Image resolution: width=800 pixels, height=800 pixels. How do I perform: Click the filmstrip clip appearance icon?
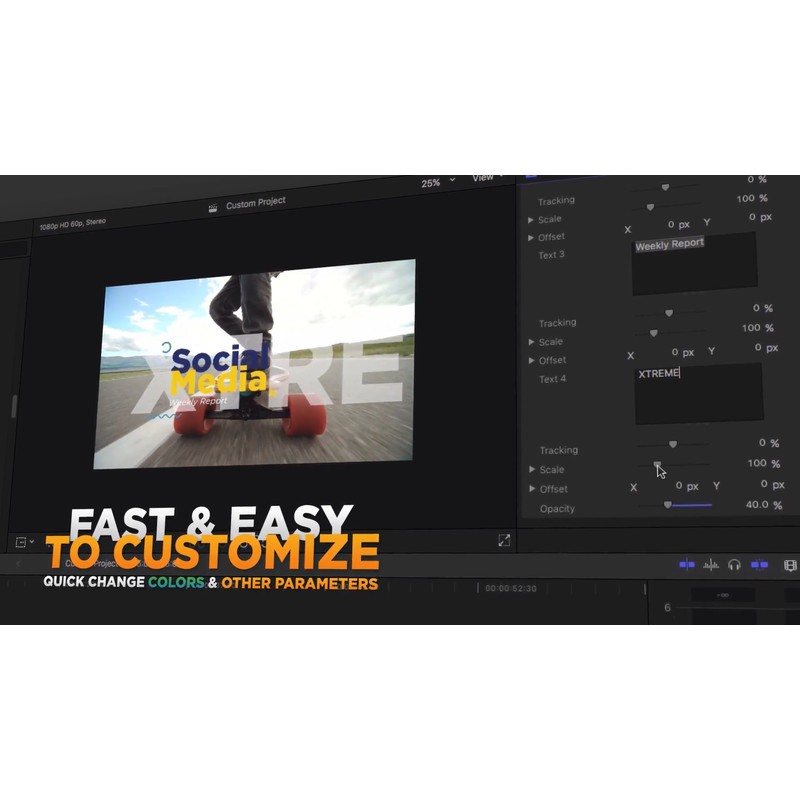[x=790, y=566]
